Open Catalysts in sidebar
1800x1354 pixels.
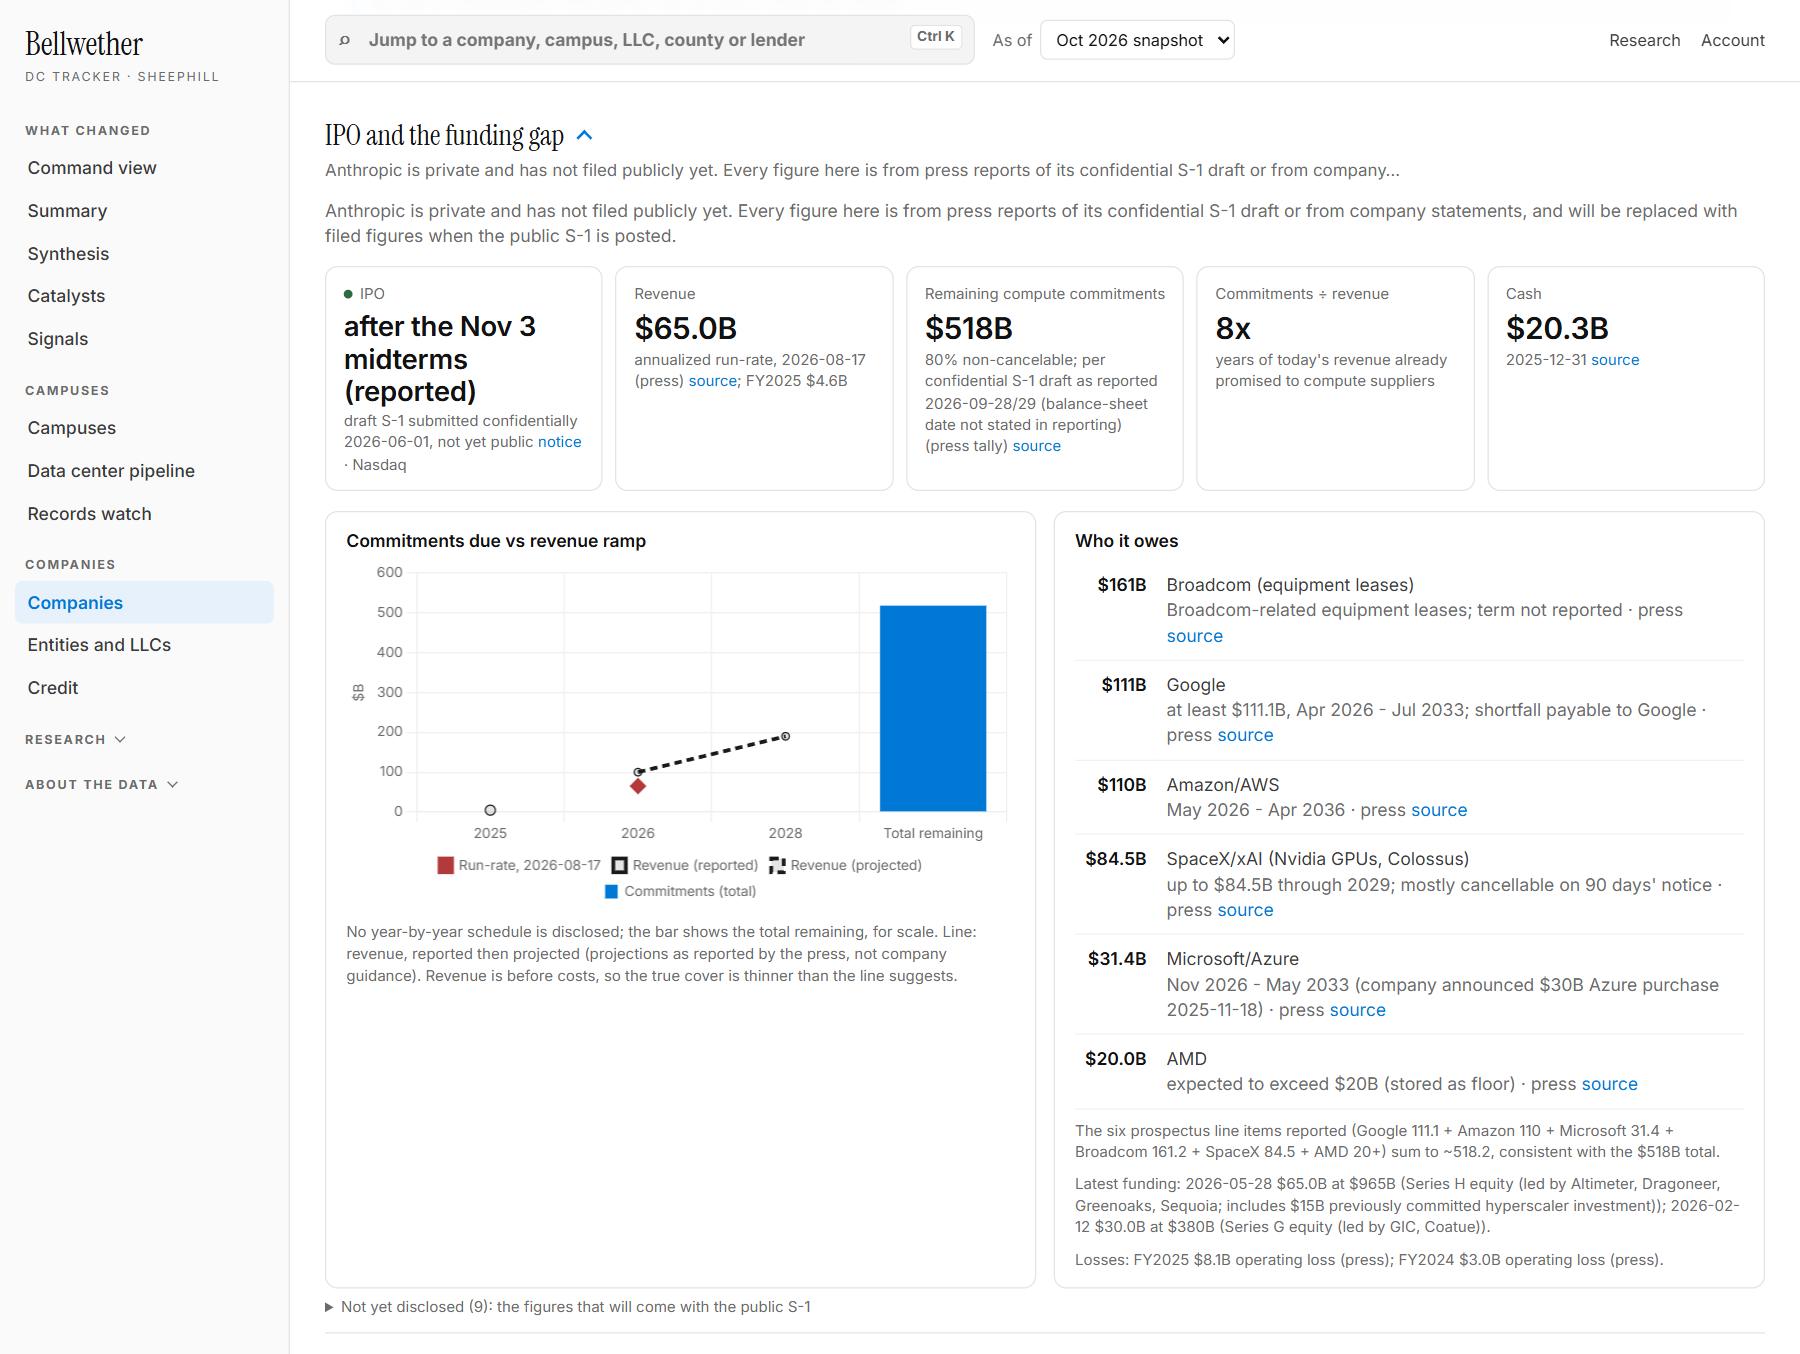(x=144, y=296)
